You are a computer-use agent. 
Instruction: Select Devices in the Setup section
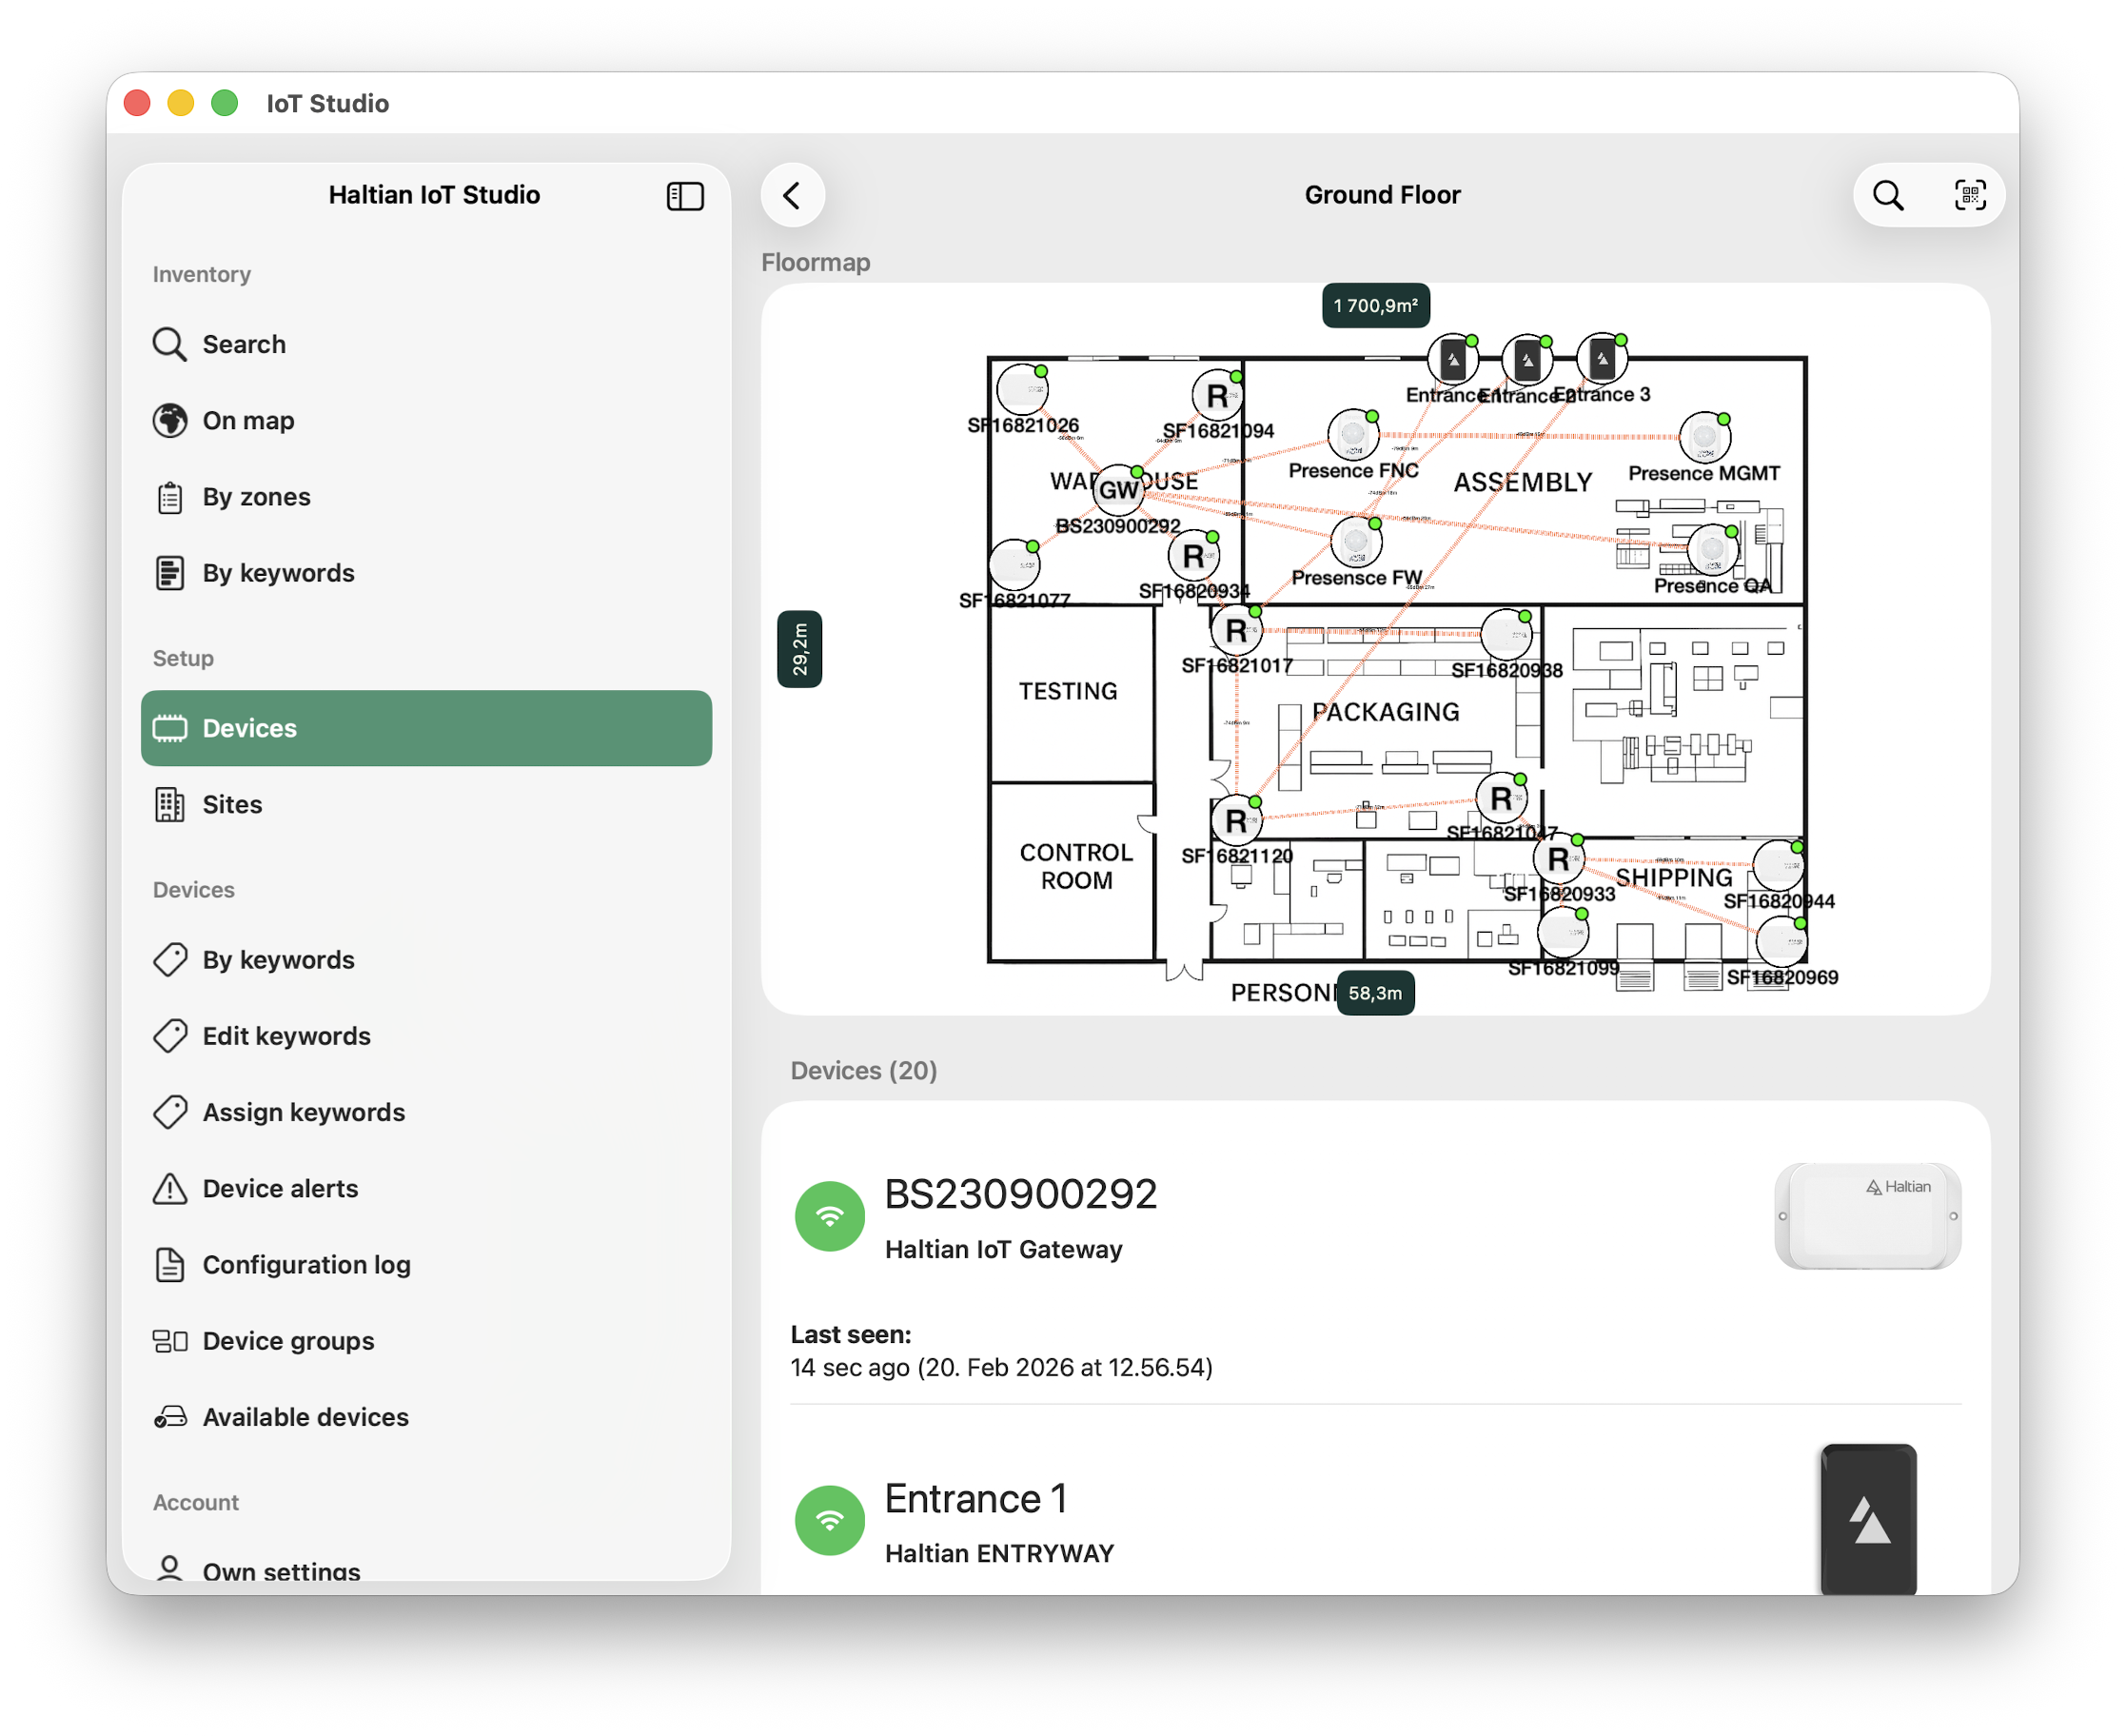pyautogui.click(x=248, y=728)
